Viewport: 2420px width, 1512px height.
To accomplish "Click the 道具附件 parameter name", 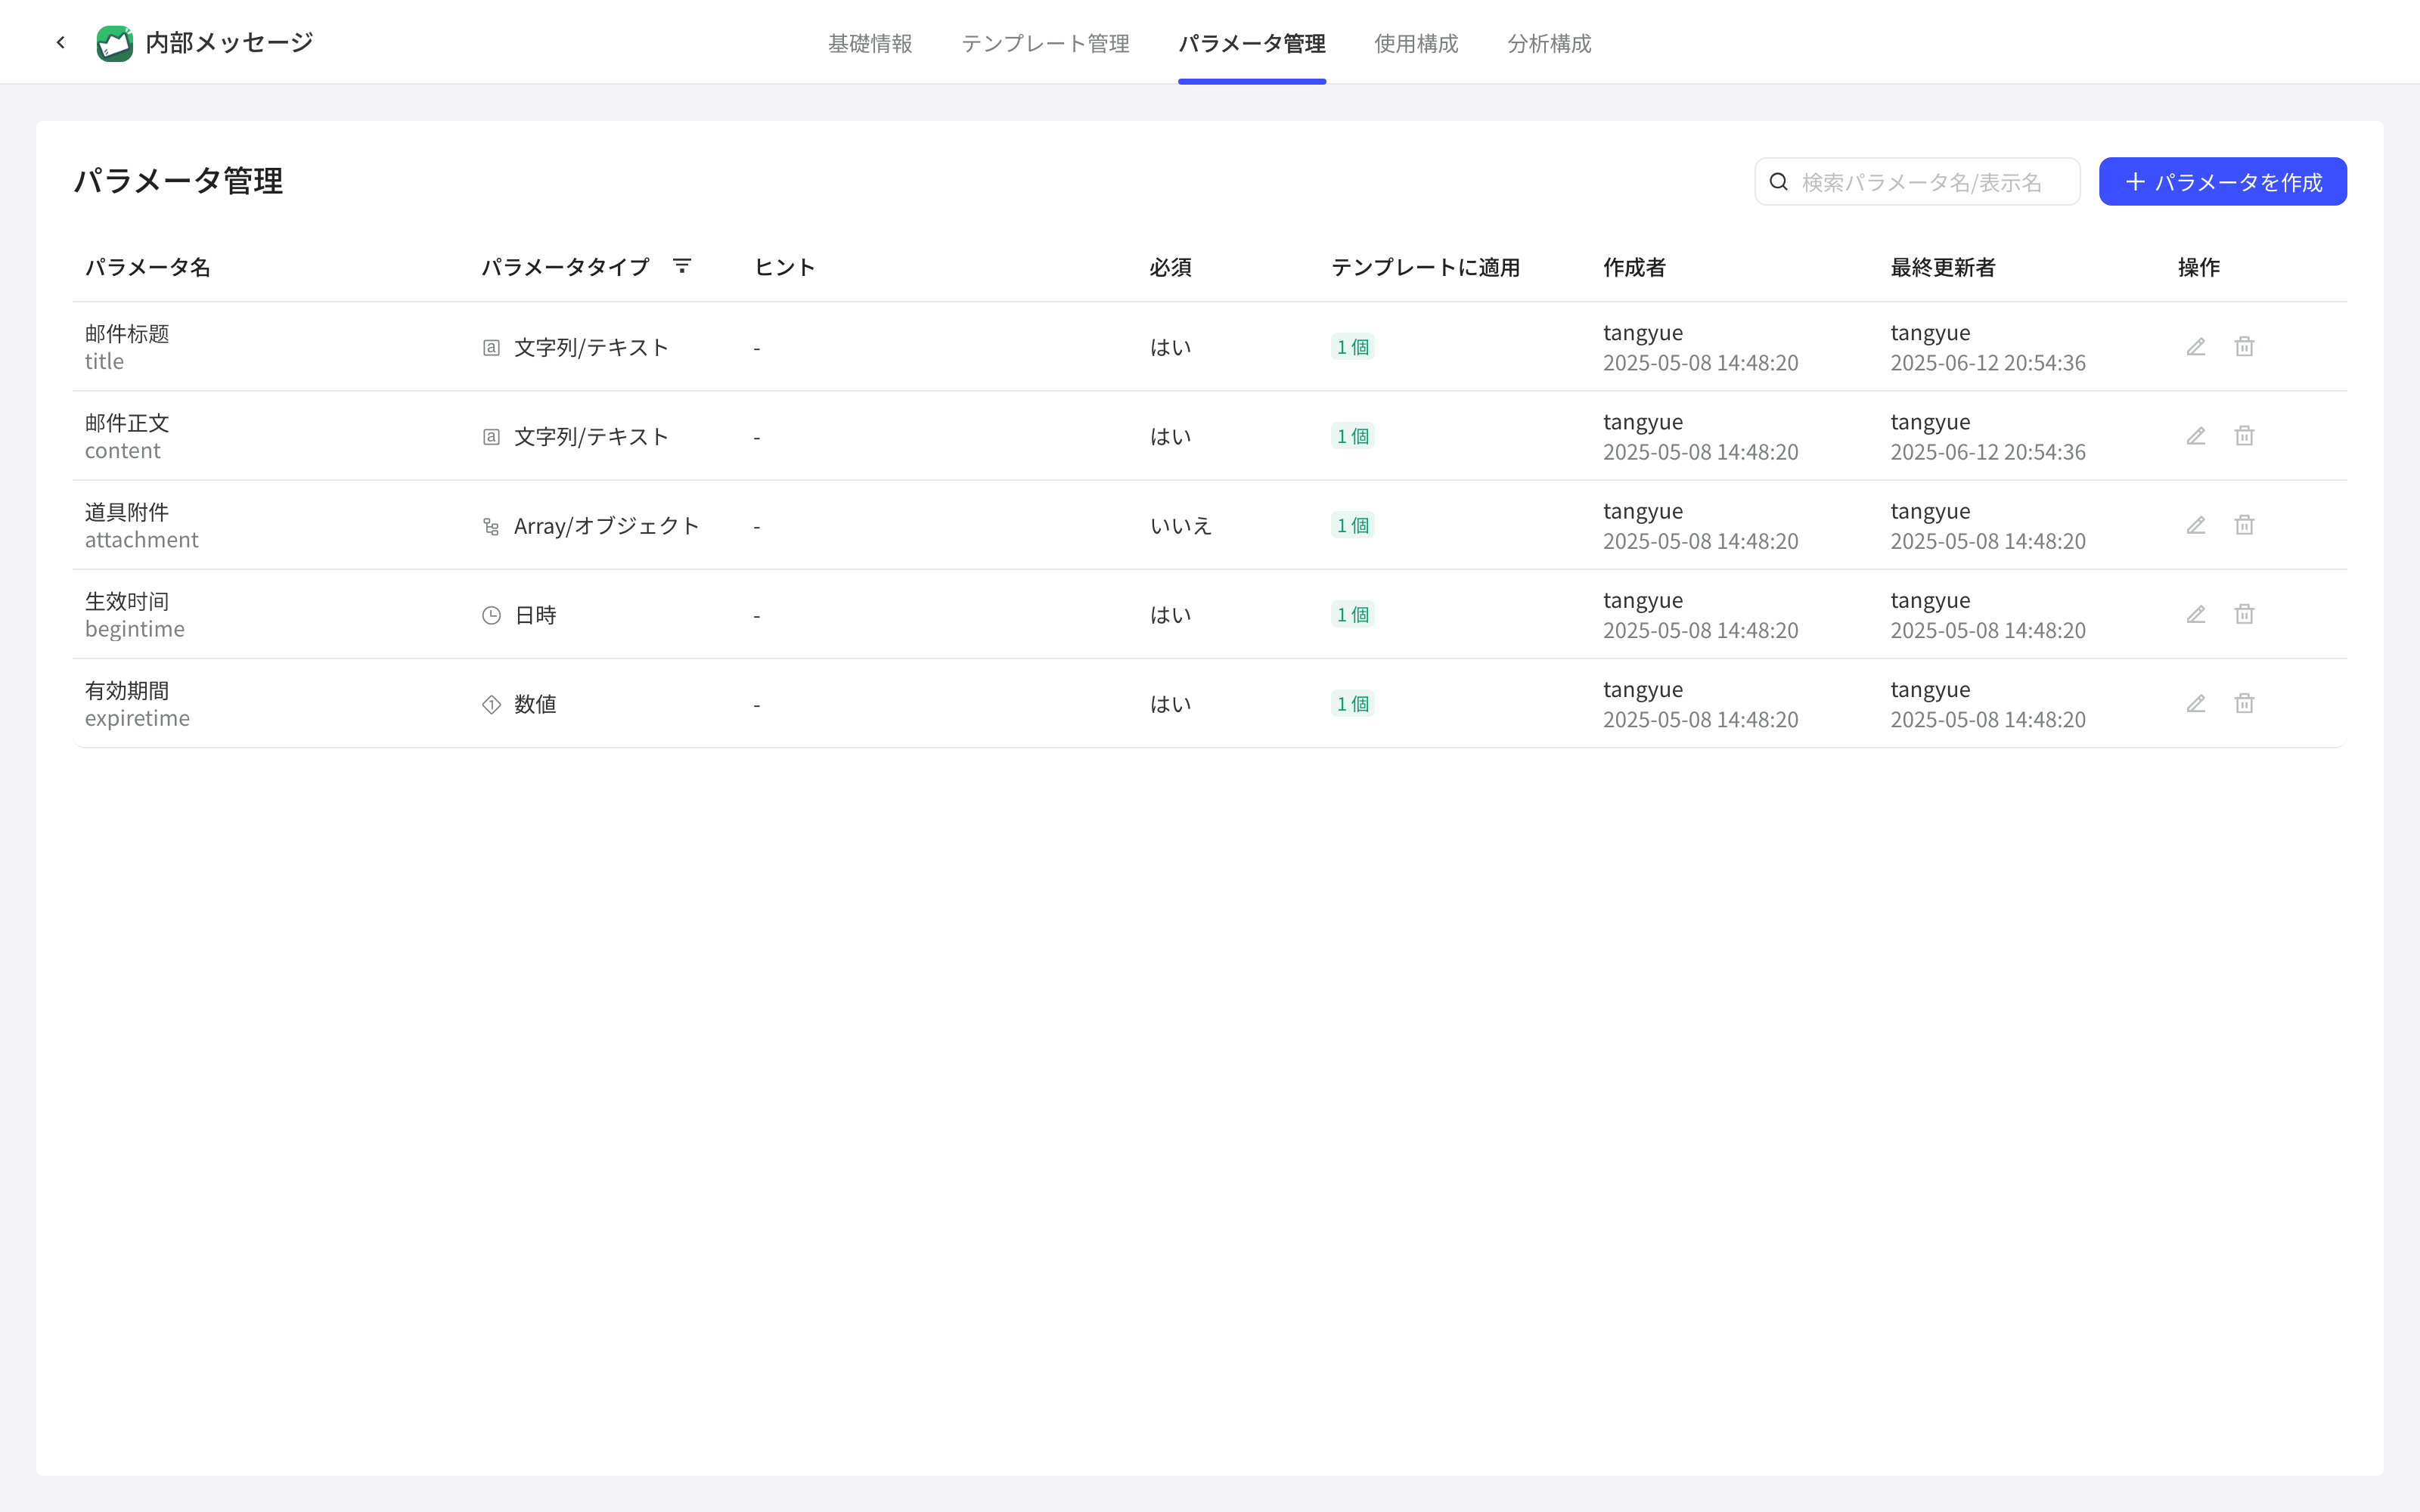I will (x=127, y=511).
